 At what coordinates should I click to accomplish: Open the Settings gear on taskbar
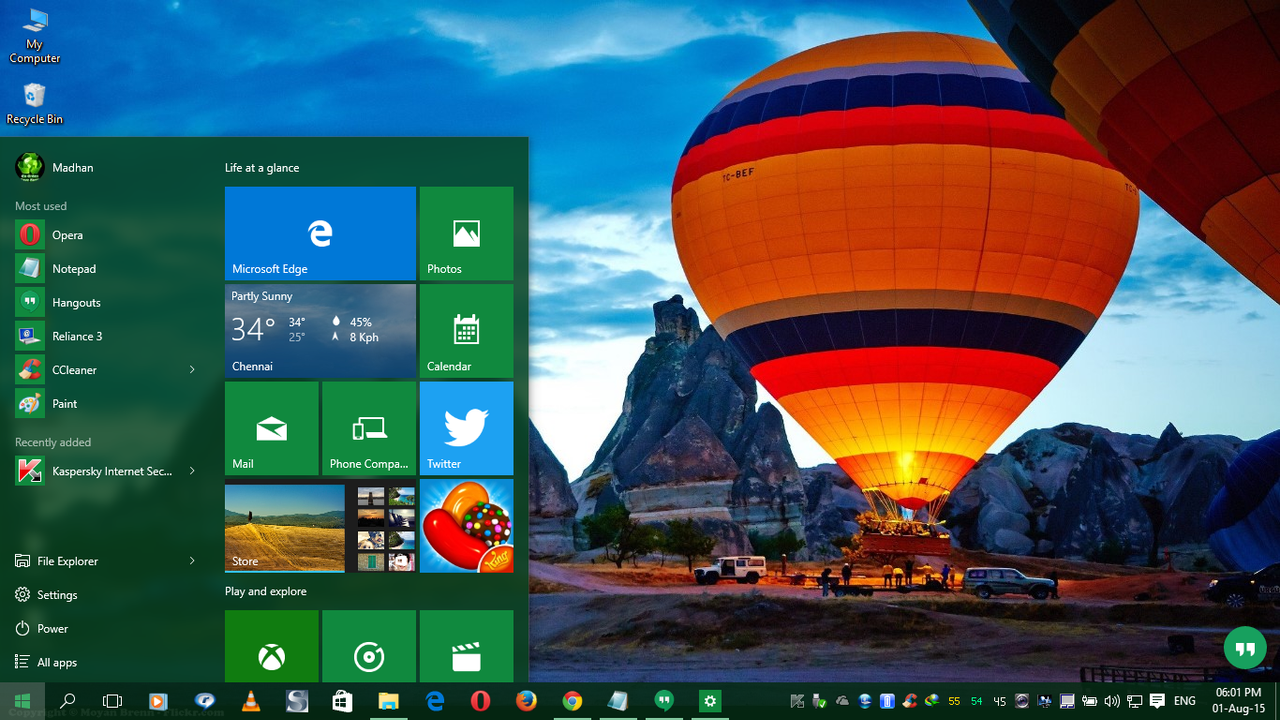pyautogui.click(x=710, y=701)
